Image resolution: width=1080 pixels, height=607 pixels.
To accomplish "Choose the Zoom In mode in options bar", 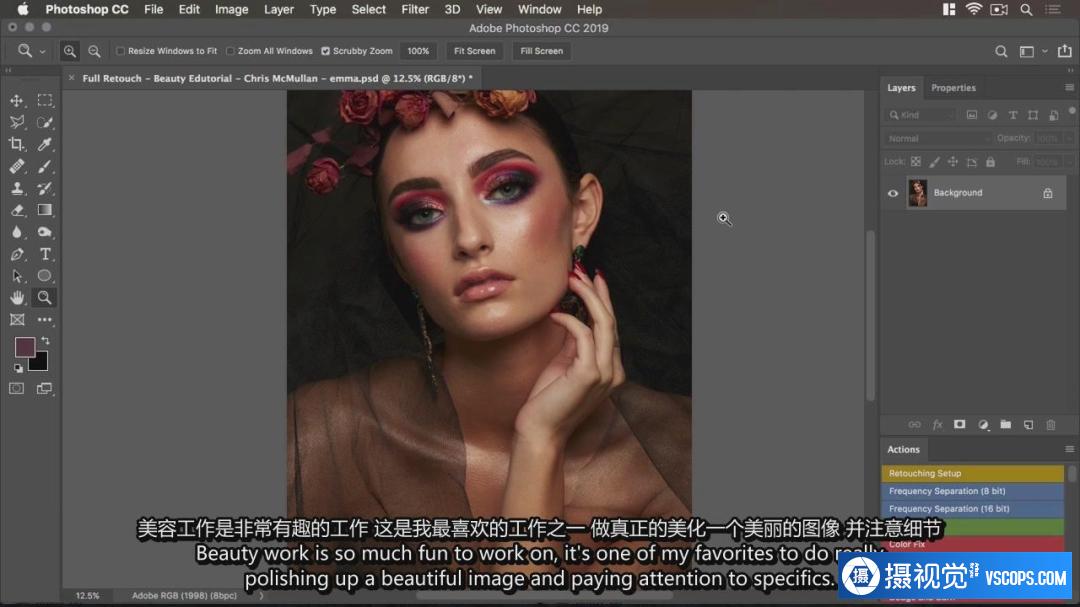I will pos(70,51).
